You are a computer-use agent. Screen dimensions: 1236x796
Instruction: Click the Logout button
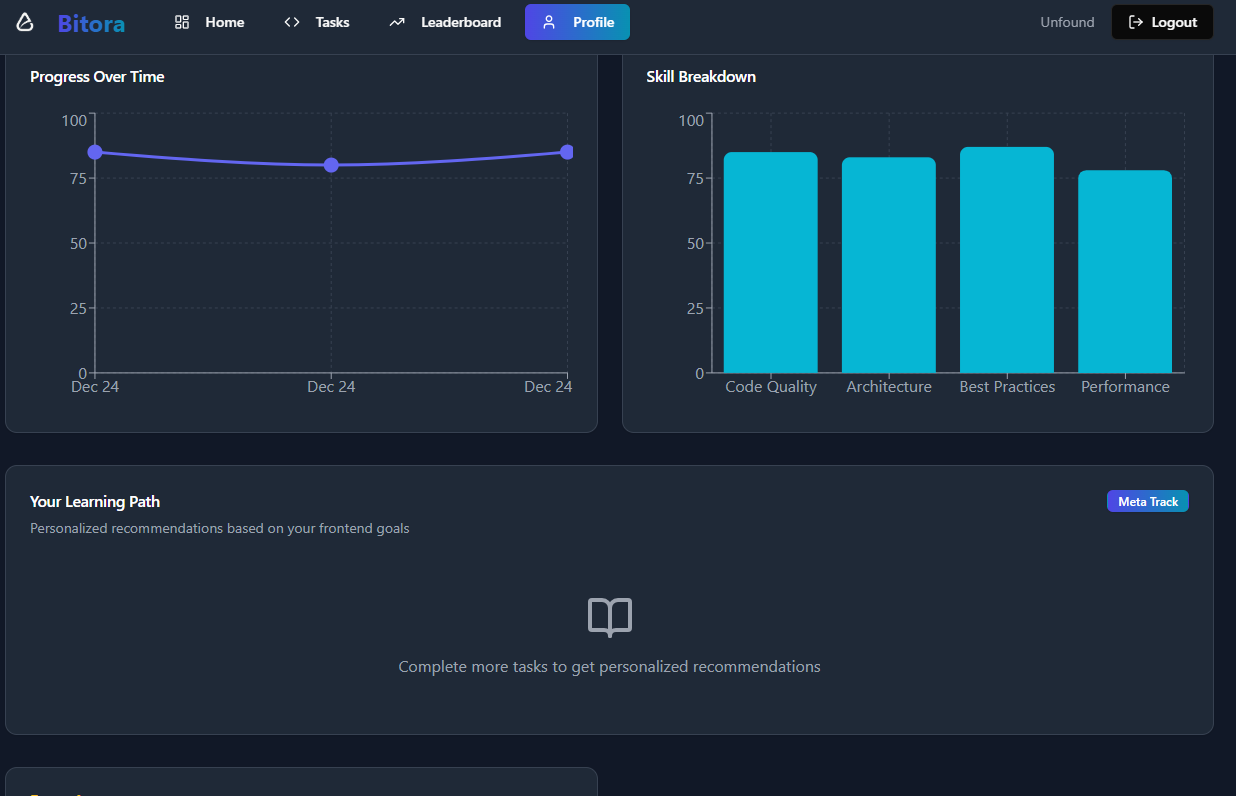click(x=1162, y=21)
